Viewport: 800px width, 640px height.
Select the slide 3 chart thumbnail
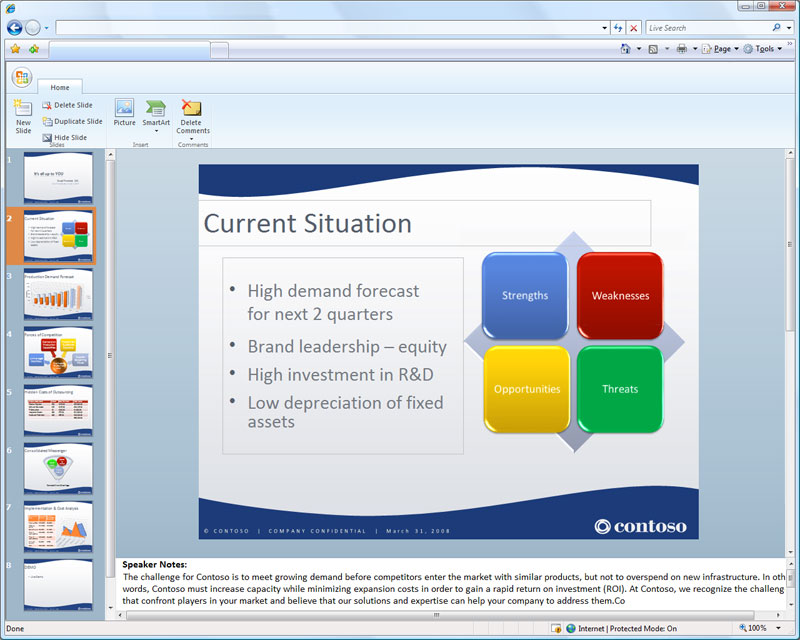[58, 294]
